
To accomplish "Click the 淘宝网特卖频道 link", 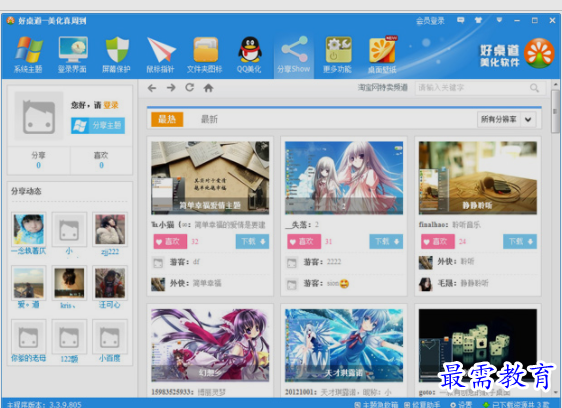I will 382,87.
